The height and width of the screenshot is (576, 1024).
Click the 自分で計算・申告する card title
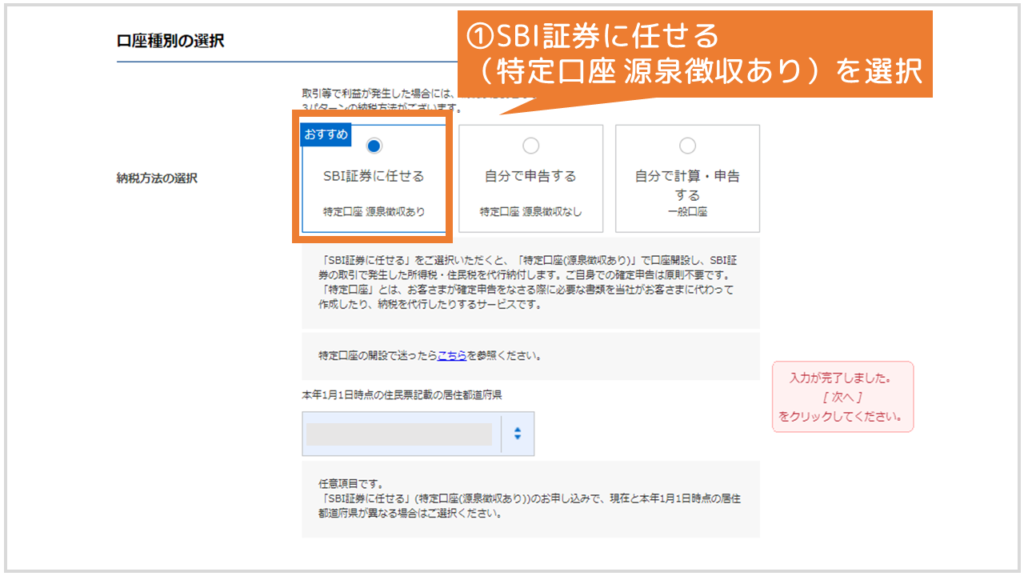pyautogui.click(x=687, y=185)
